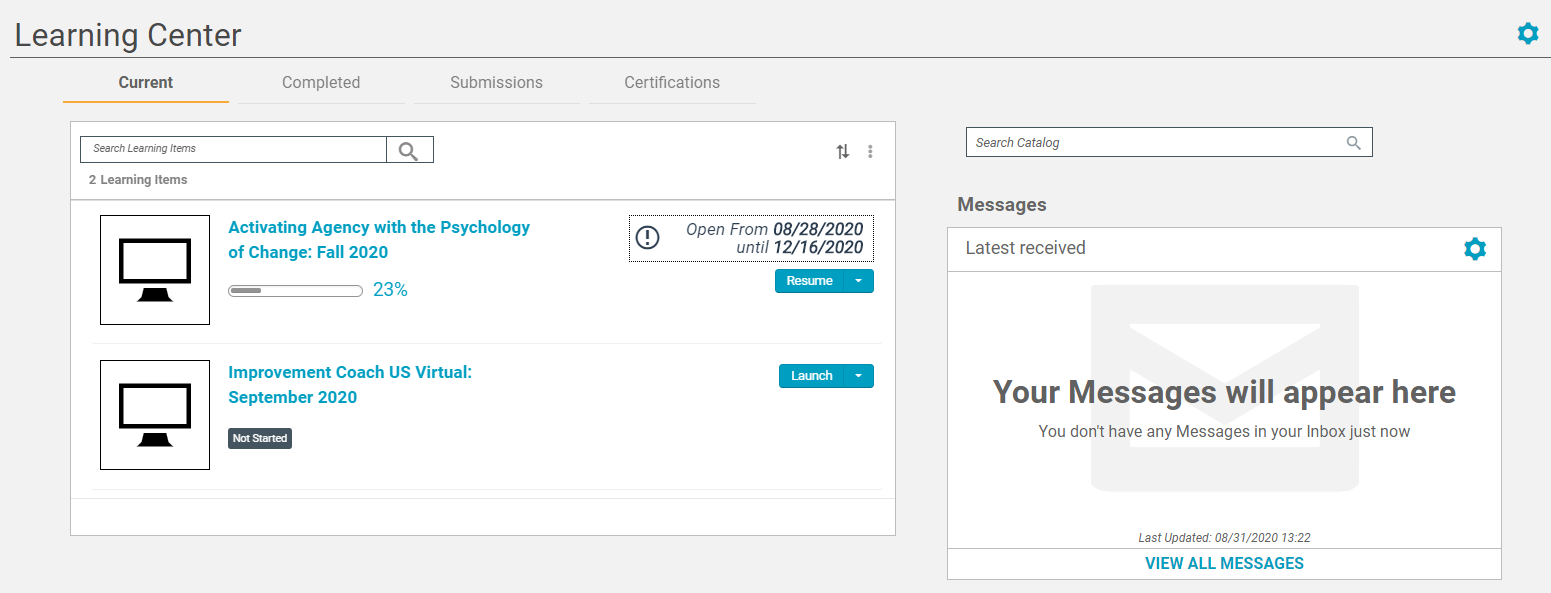
Task: Click the Last Updated 08/31/2020 13:22 text
Action: (1224, 538)
